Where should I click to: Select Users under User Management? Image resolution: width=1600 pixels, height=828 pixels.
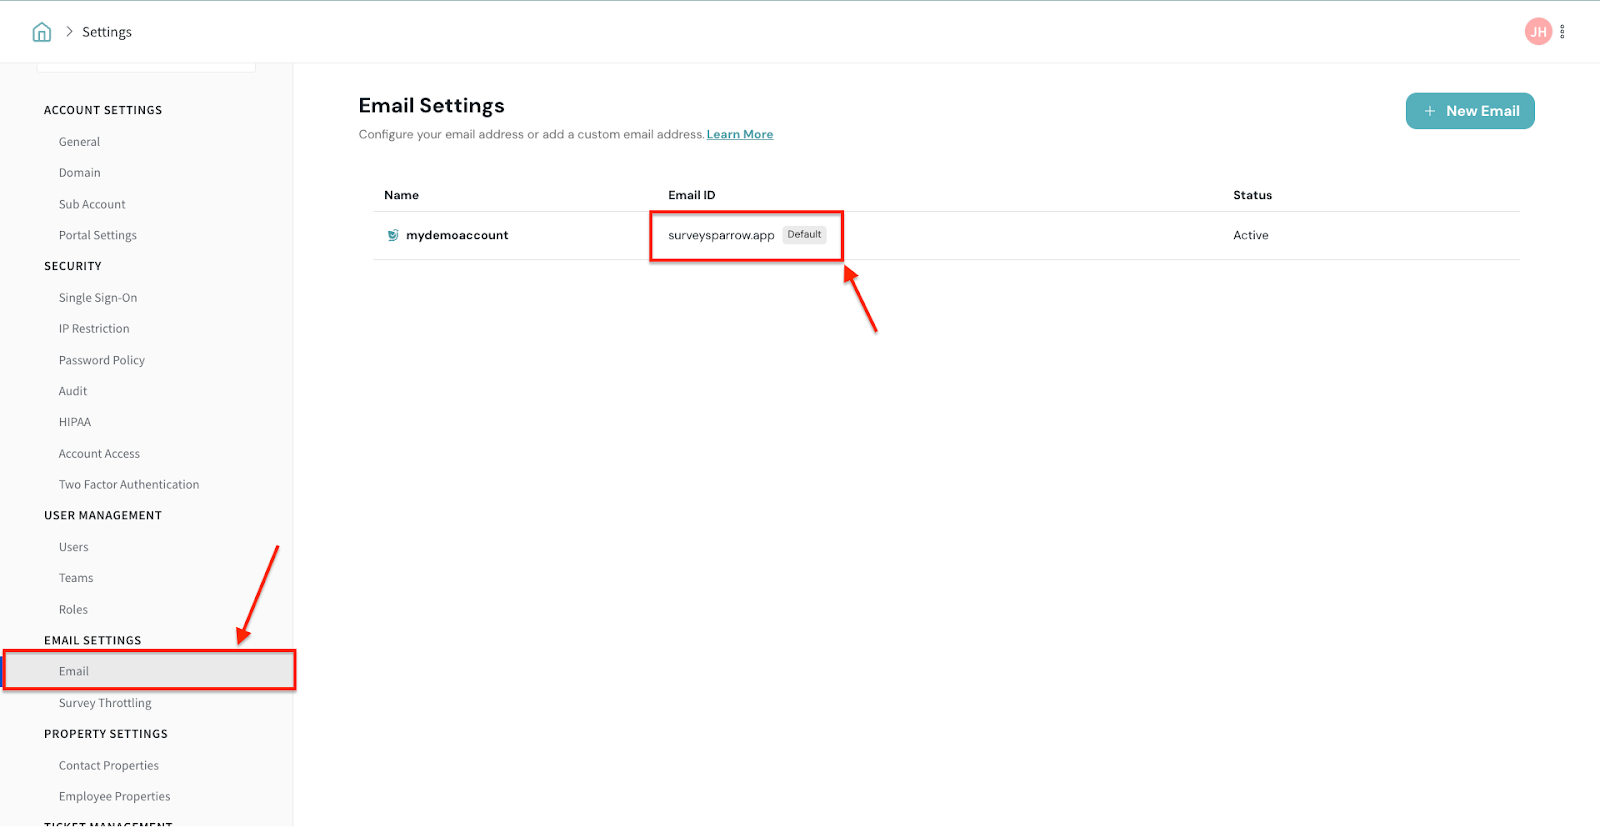pos(73,547)
